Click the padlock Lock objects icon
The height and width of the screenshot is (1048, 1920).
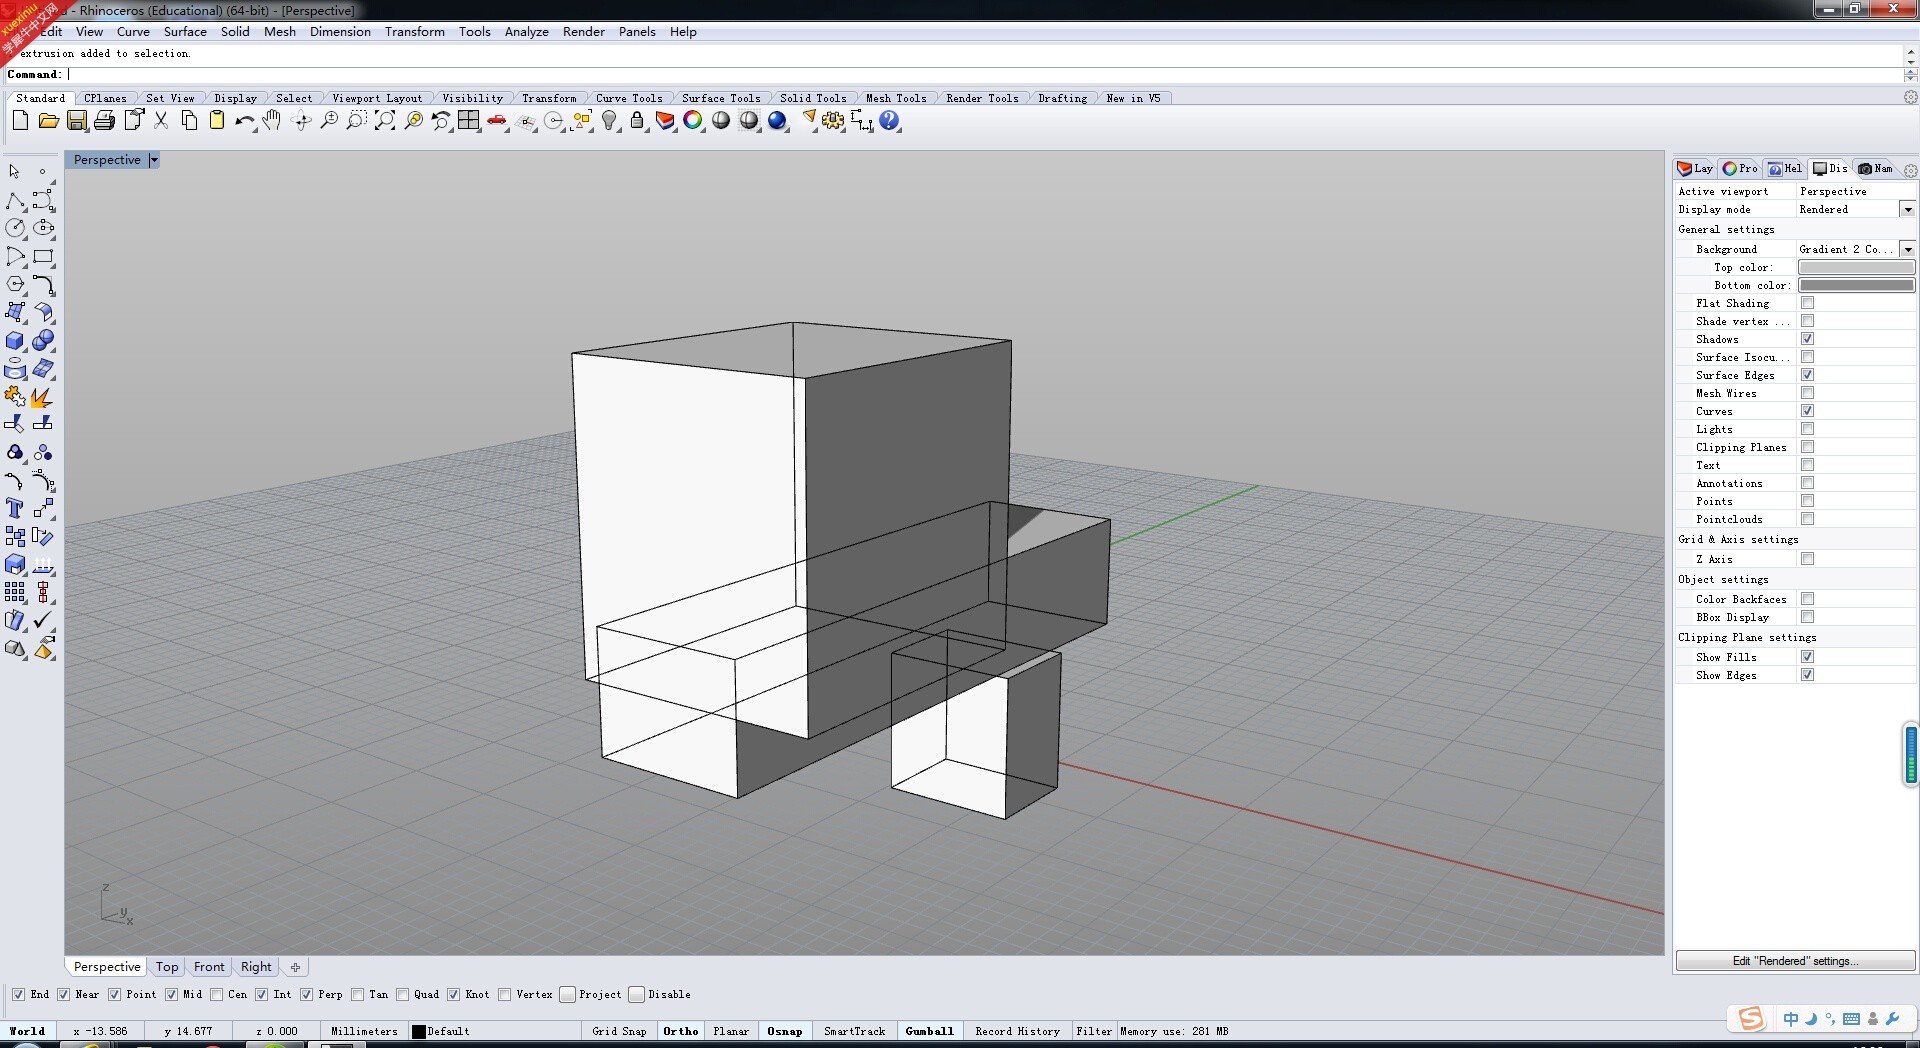tap(637, 121)
